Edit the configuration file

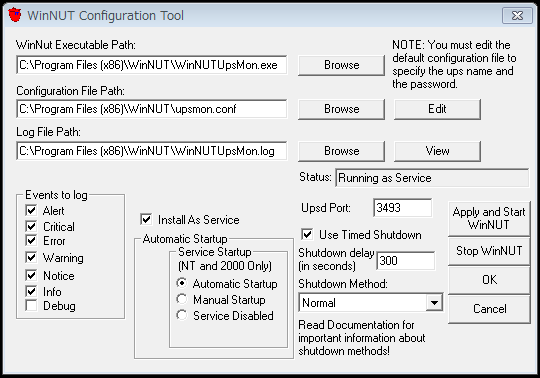[437, 109]
